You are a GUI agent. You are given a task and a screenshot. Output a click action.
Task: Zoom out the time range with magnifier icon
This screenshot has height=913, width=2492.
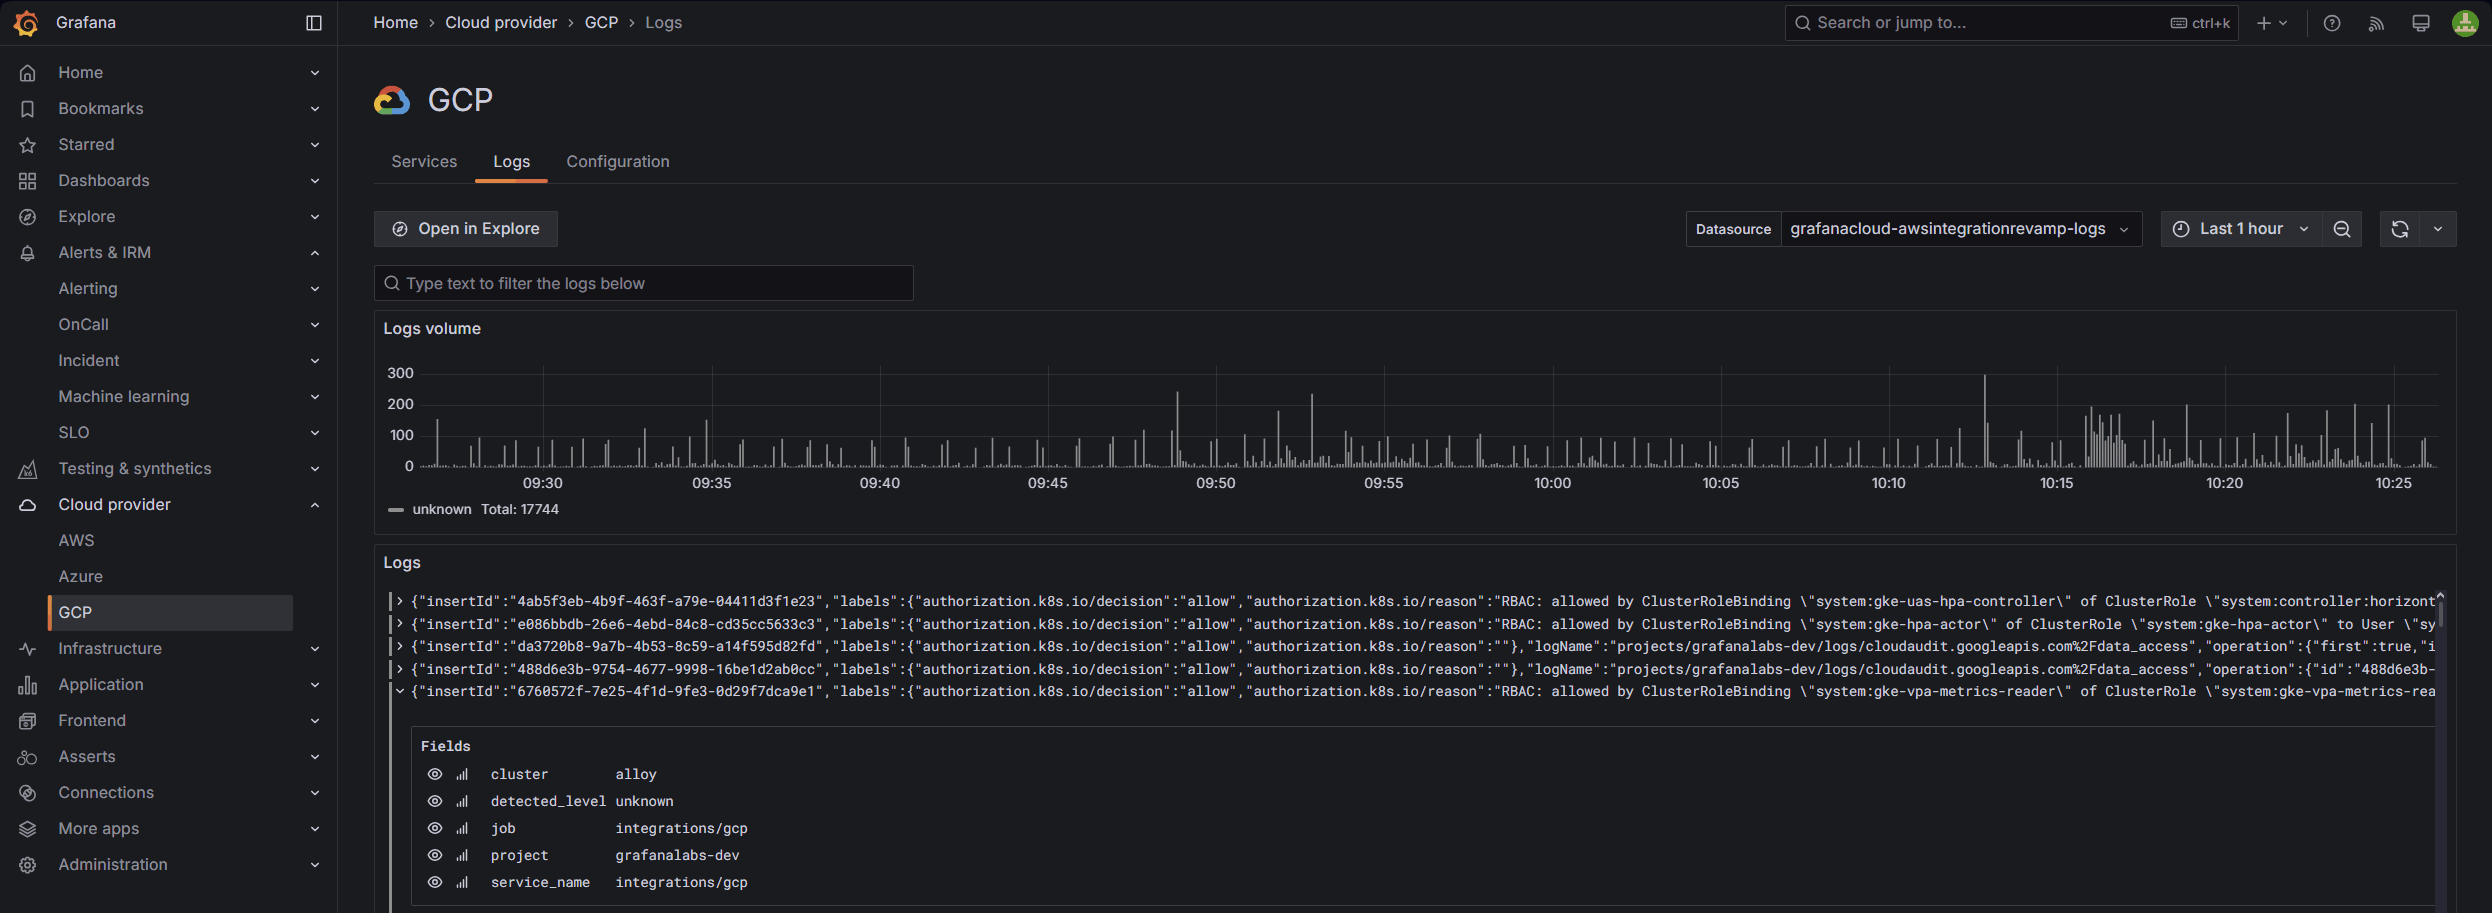[2342, 228]
